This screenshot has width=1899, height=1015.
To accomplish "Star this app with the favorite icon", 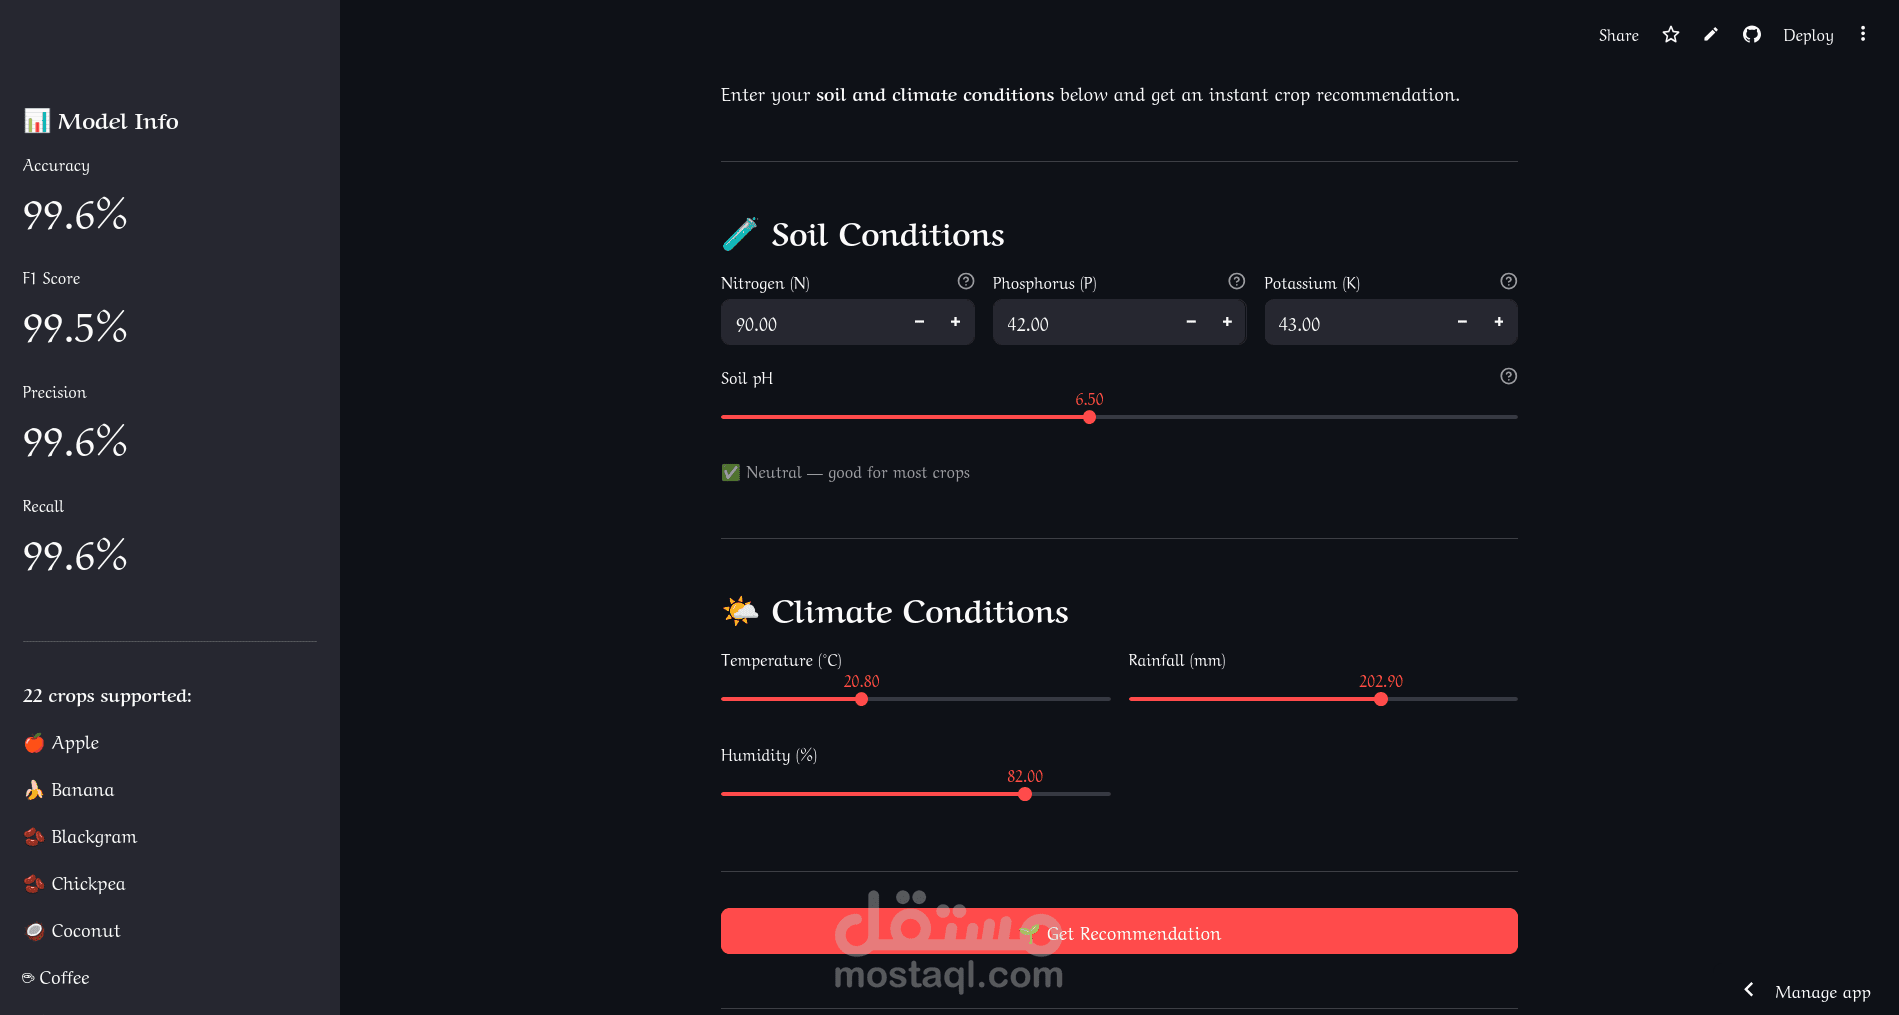I will coord(1670,35).
